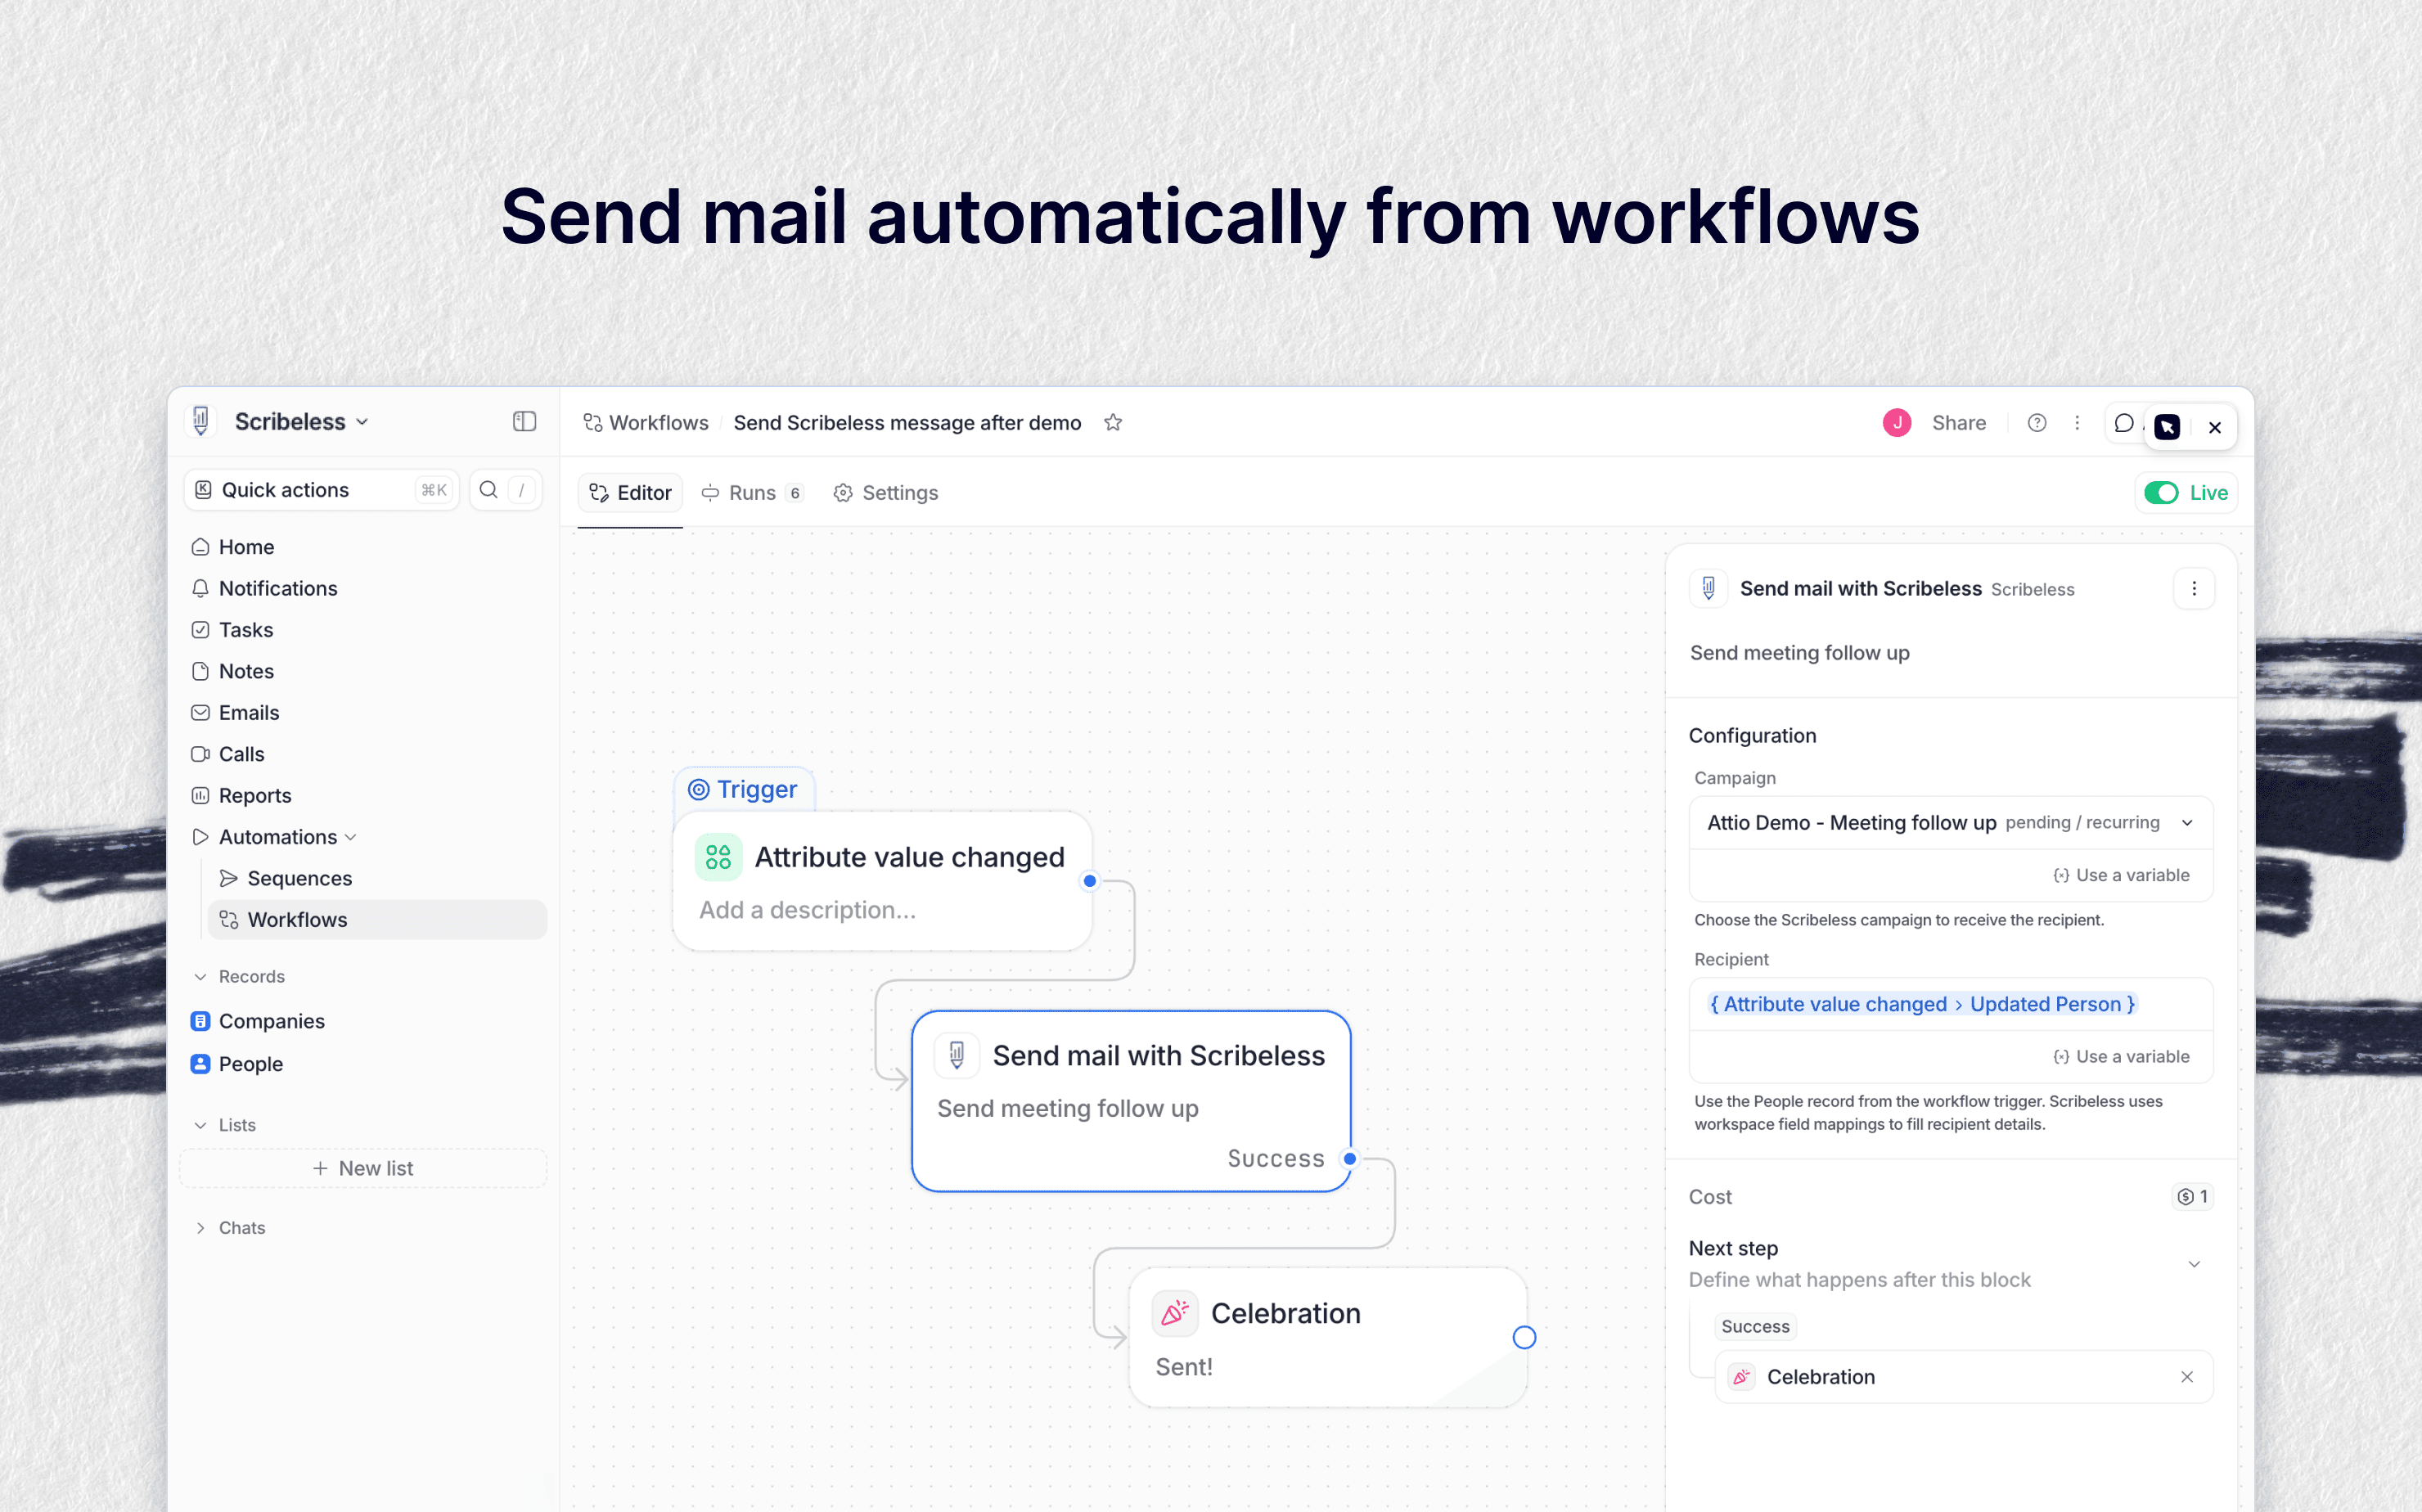Expand the Automations section chevron

(351, 837)
